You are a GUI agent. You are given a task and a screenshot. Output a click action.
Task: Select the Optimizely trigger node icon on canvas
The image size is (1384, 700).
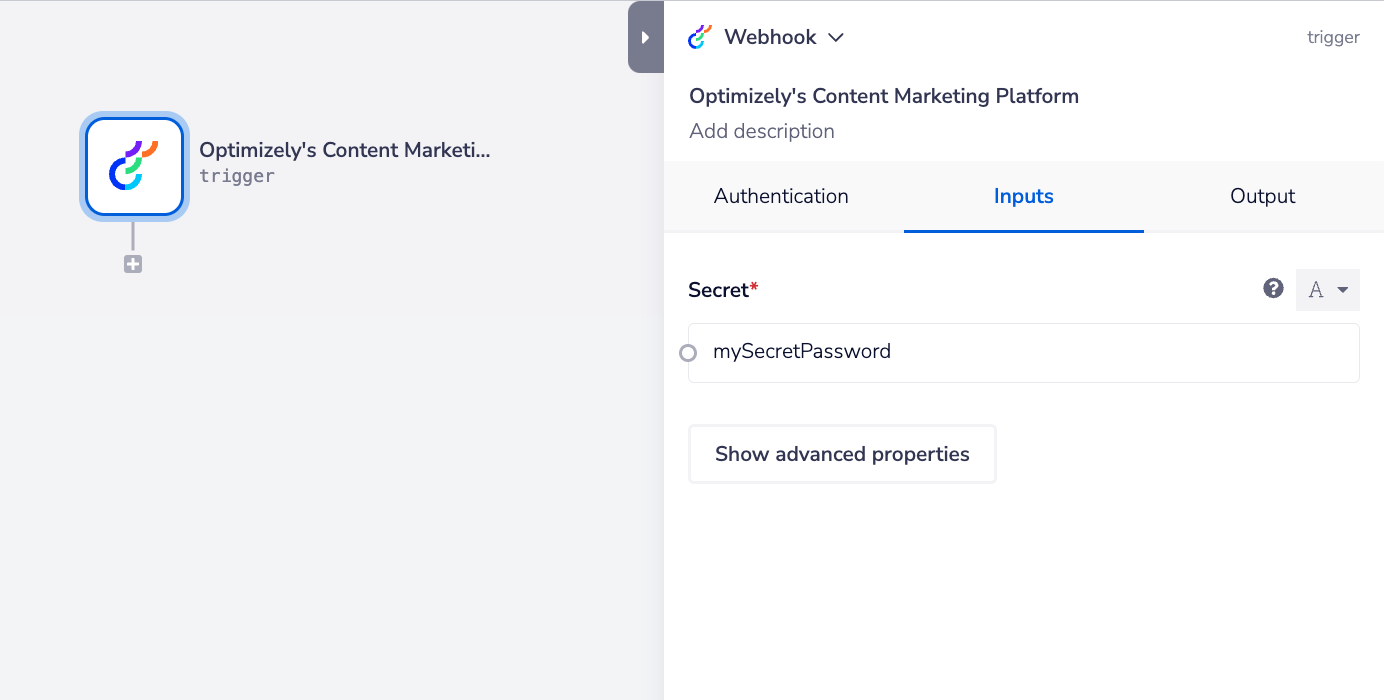coord(134,167)
